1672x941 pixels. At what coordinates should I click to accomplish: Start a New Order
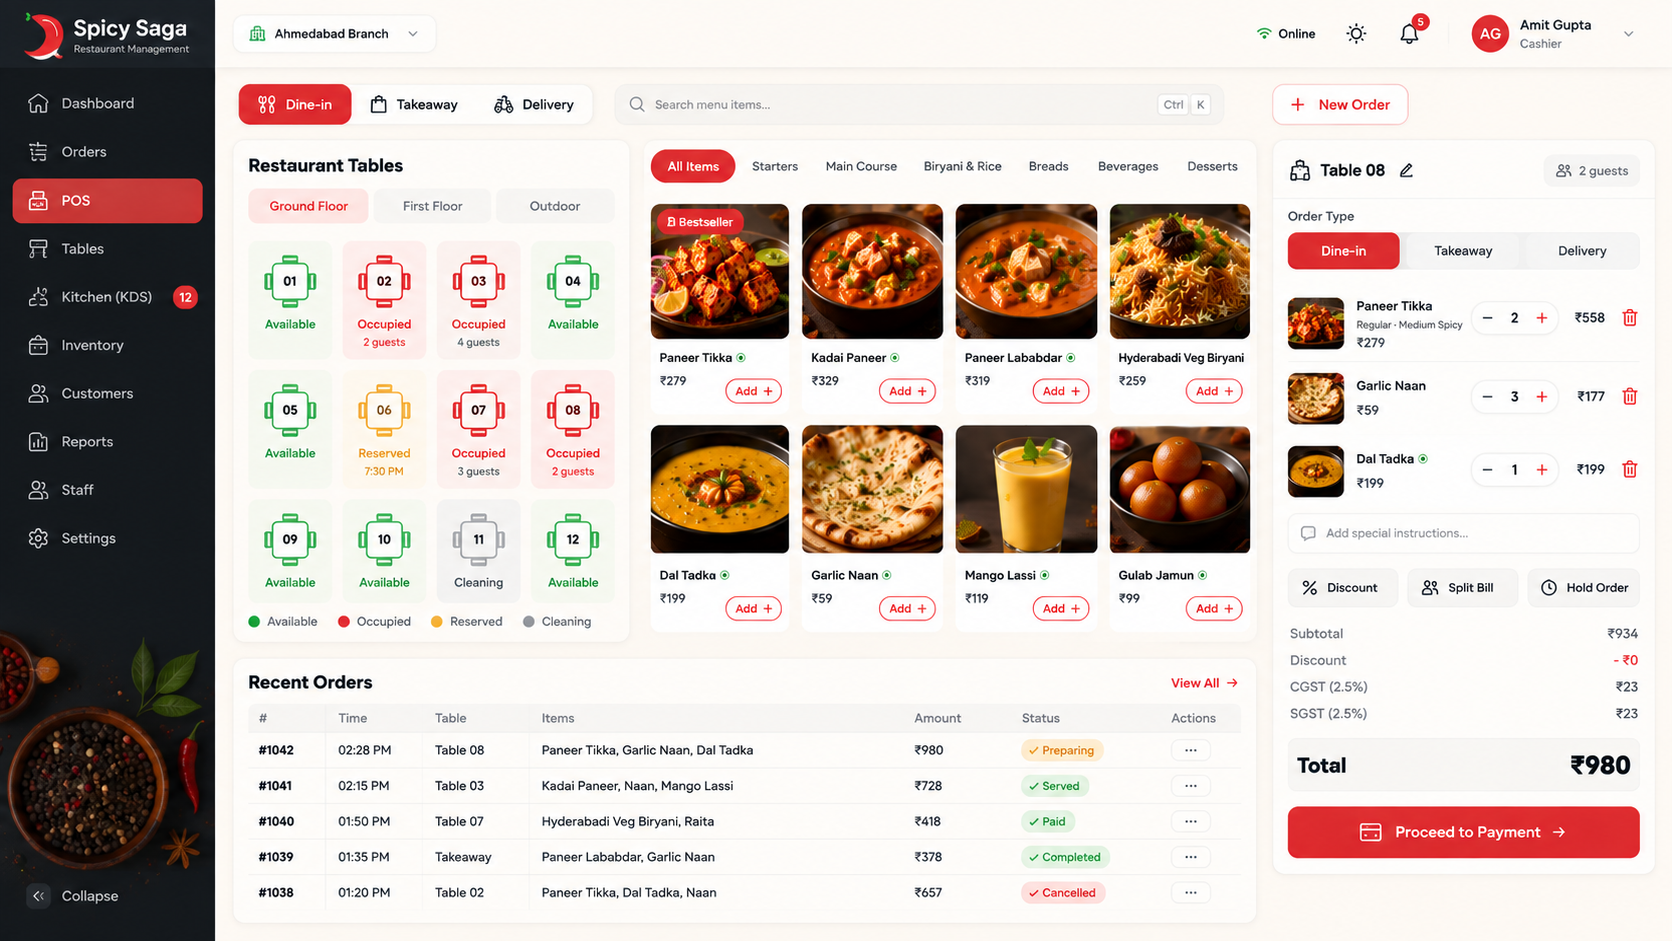tap(1340, 104)
